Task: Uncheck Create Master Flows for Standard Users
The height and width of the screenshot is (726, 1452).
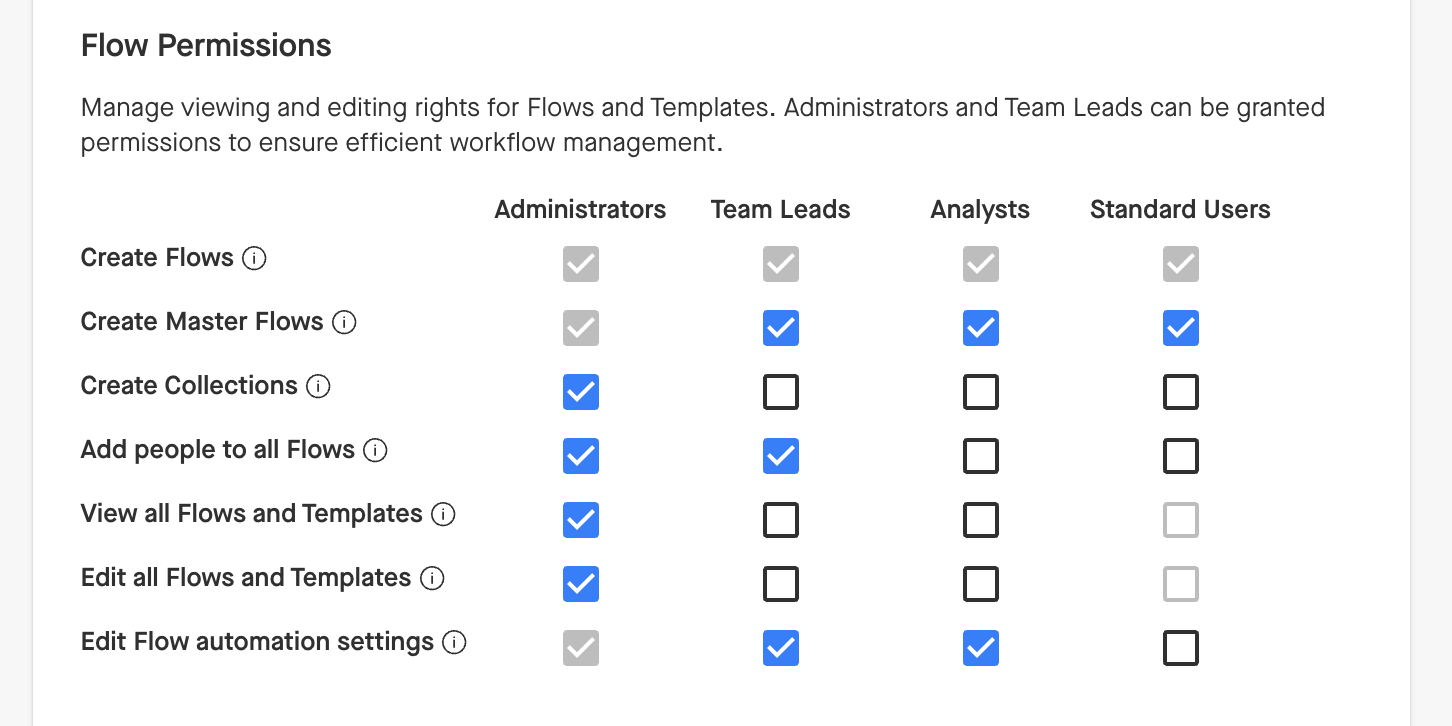Action: coord(1181,328)
